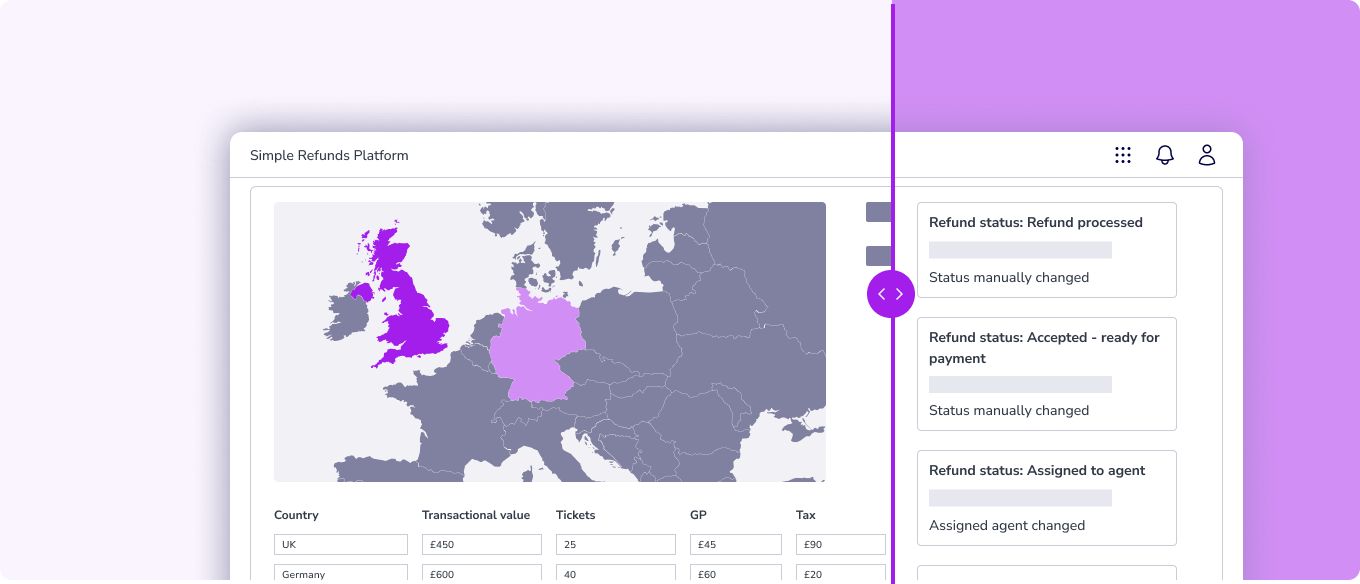This screenshot has width=1360, height=584.
Task: Click the Tickets column header
Action: click(x=575, y=515)
